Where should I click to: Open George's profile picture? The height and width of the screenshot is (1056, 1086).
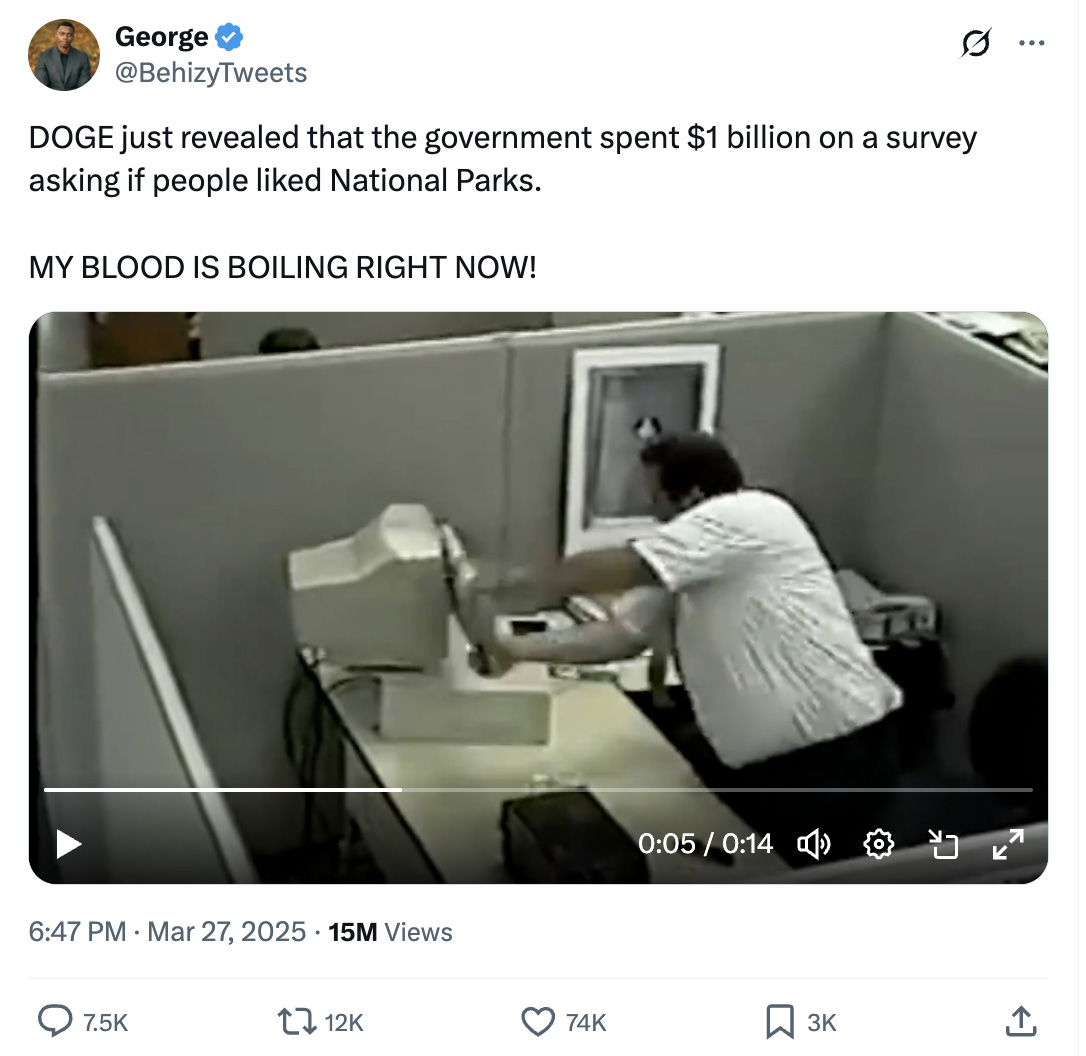point(64,55)
